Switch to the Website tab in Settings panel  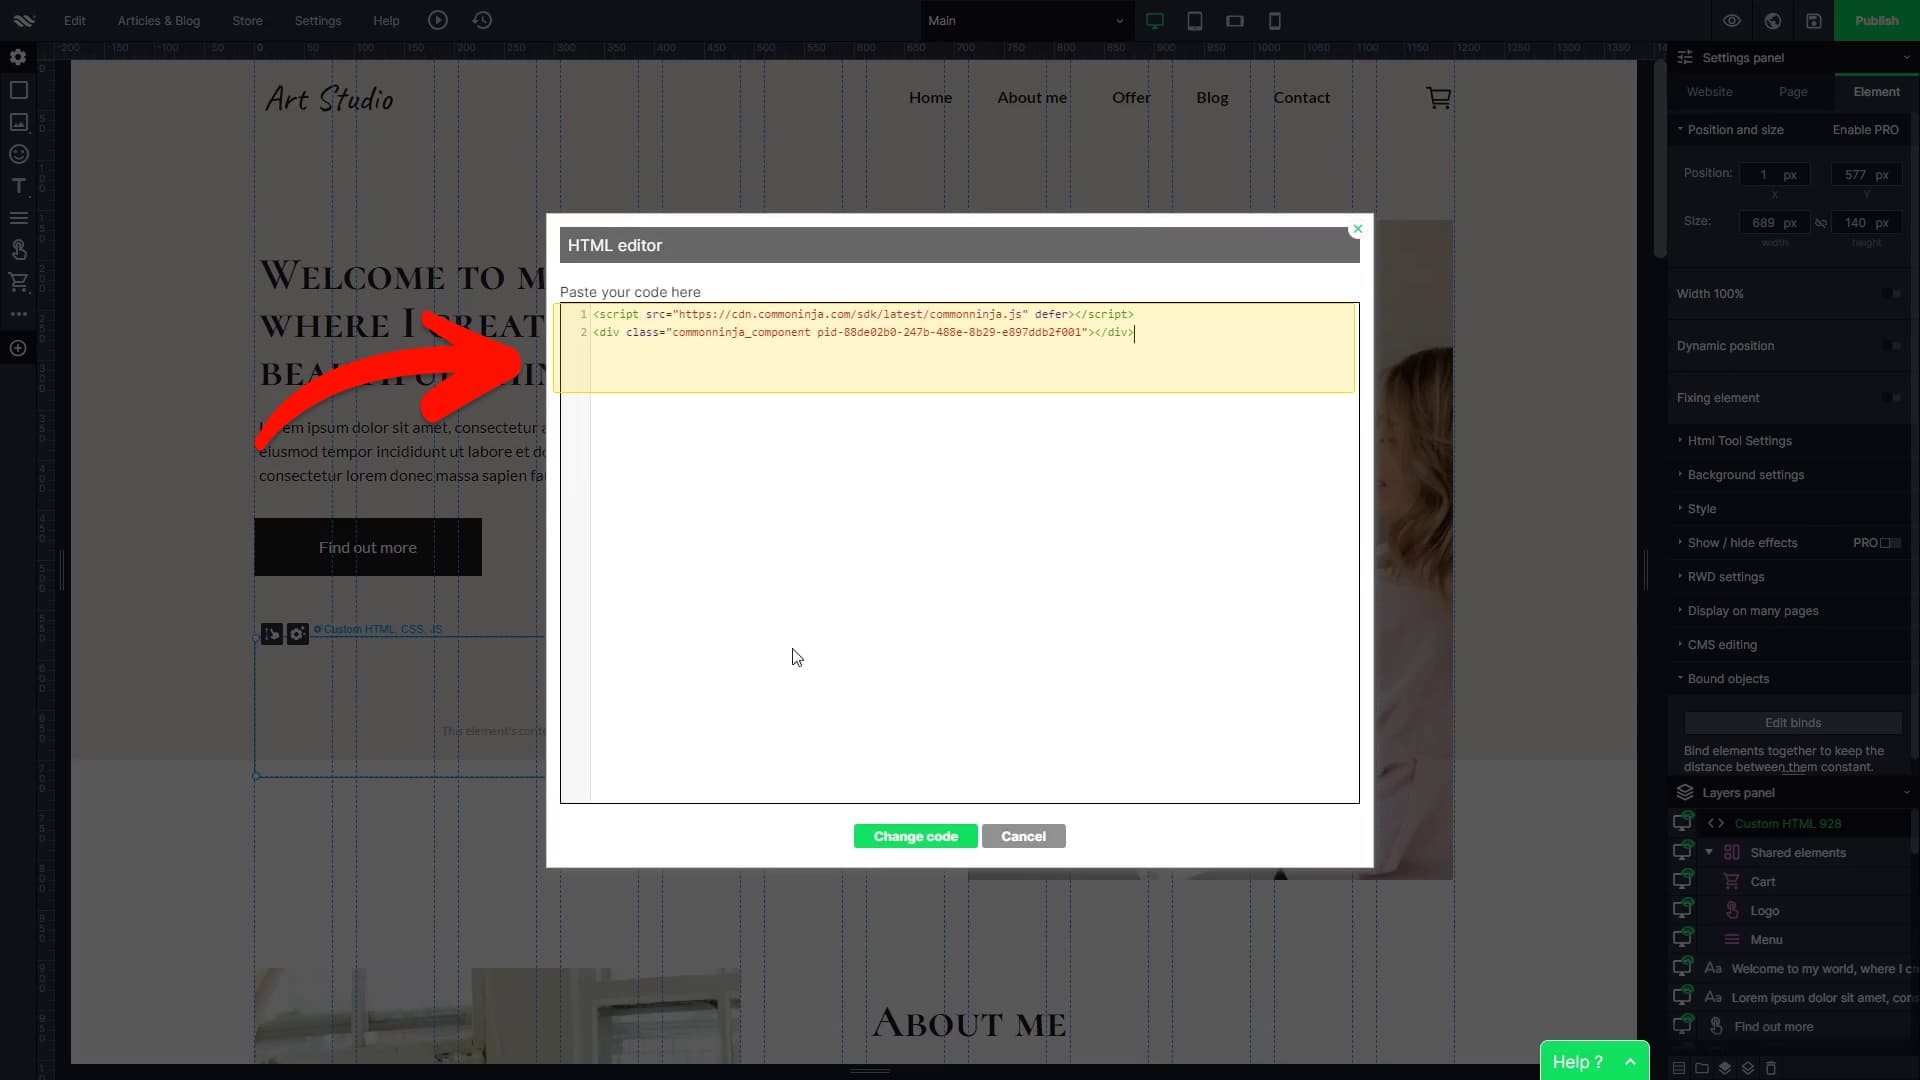coord(1709,92)
